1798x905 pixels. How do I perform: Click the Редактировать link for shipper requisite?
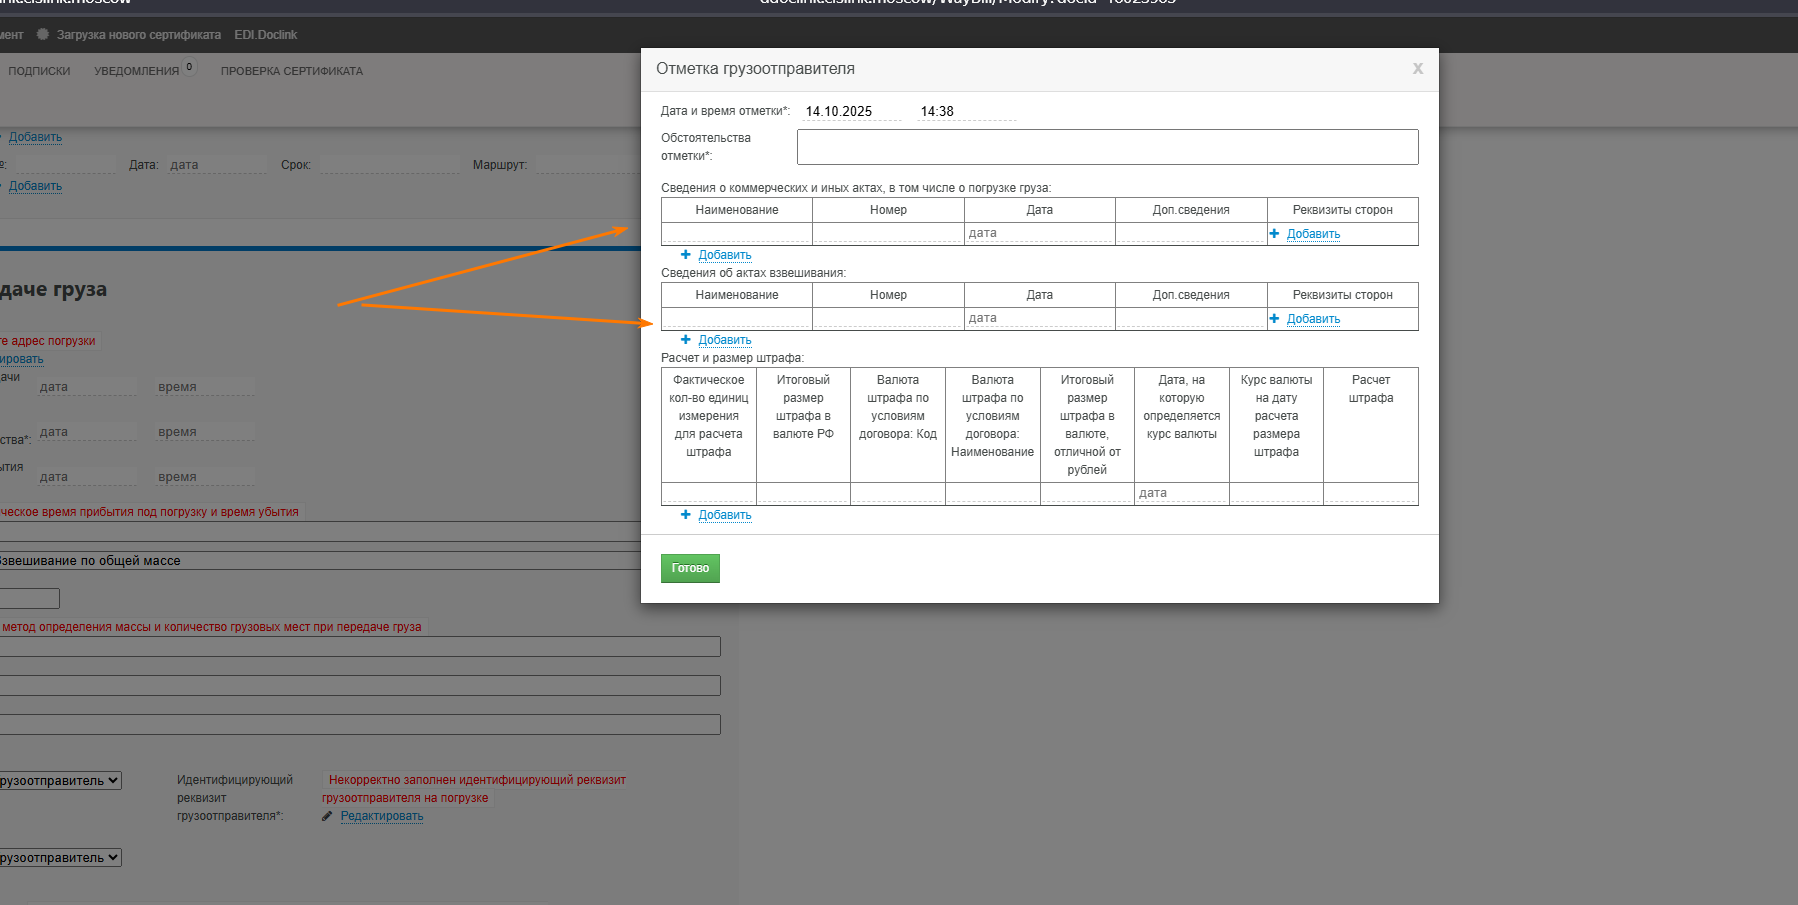[381, 816]
